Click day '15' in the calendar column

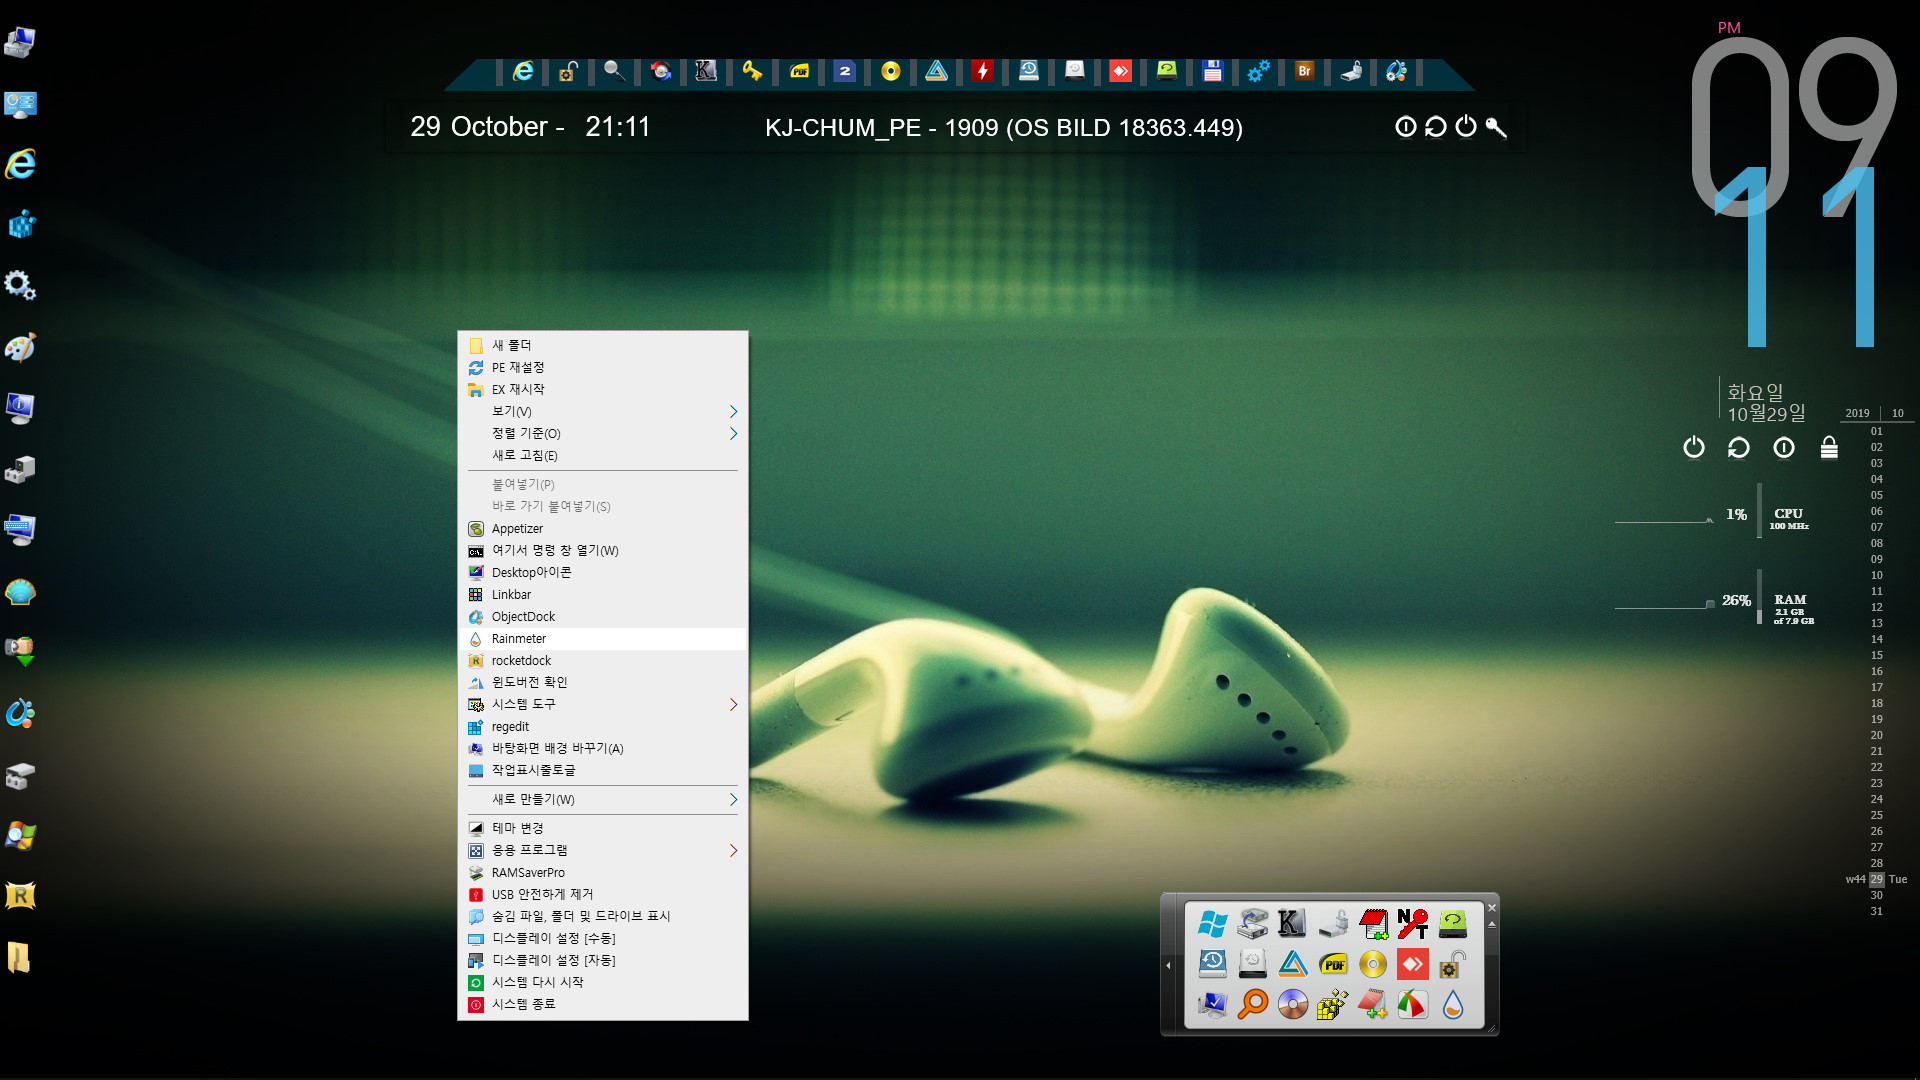(1876, 655)
